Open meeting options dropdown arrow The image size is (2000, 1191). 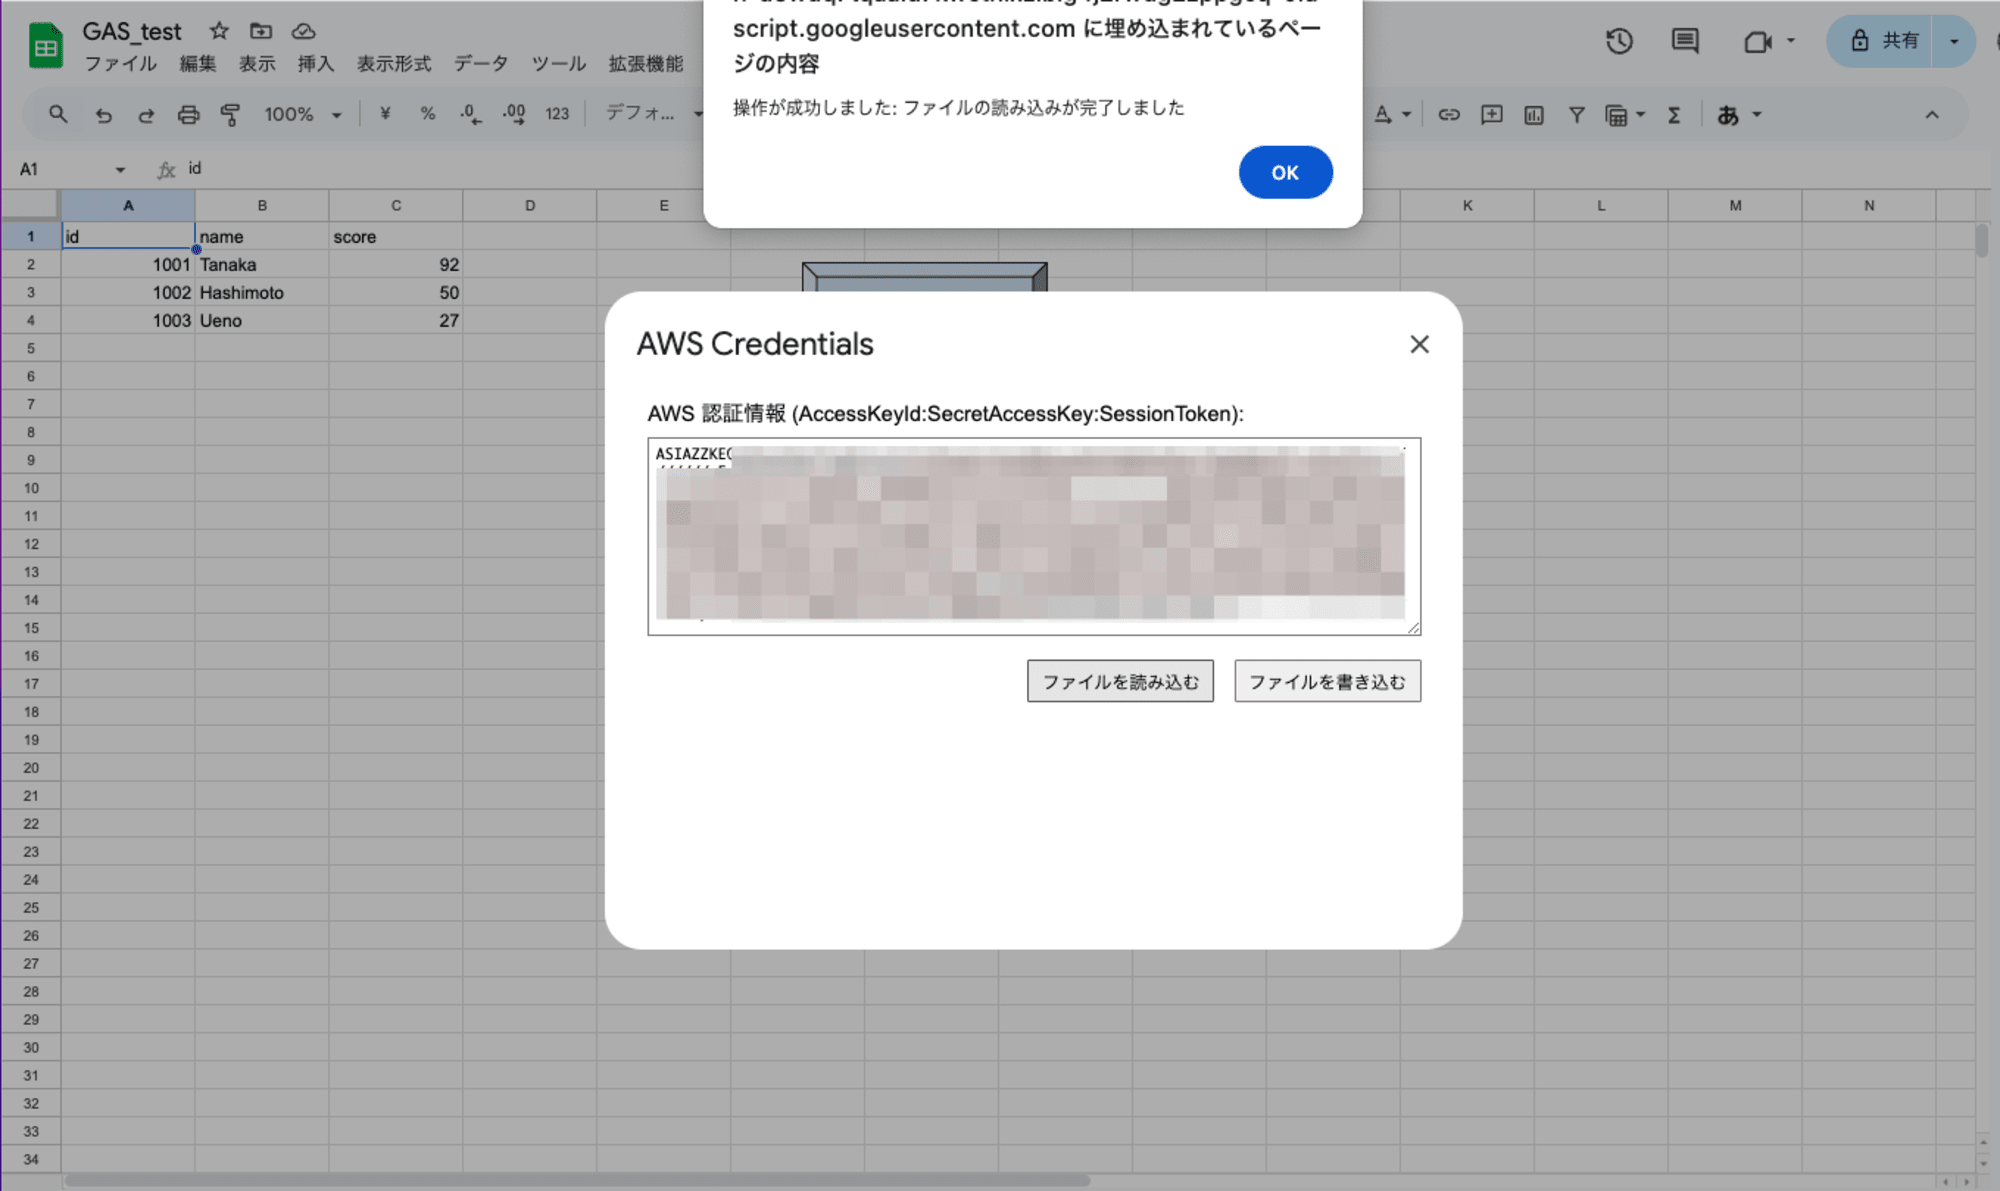[1791, 41]
